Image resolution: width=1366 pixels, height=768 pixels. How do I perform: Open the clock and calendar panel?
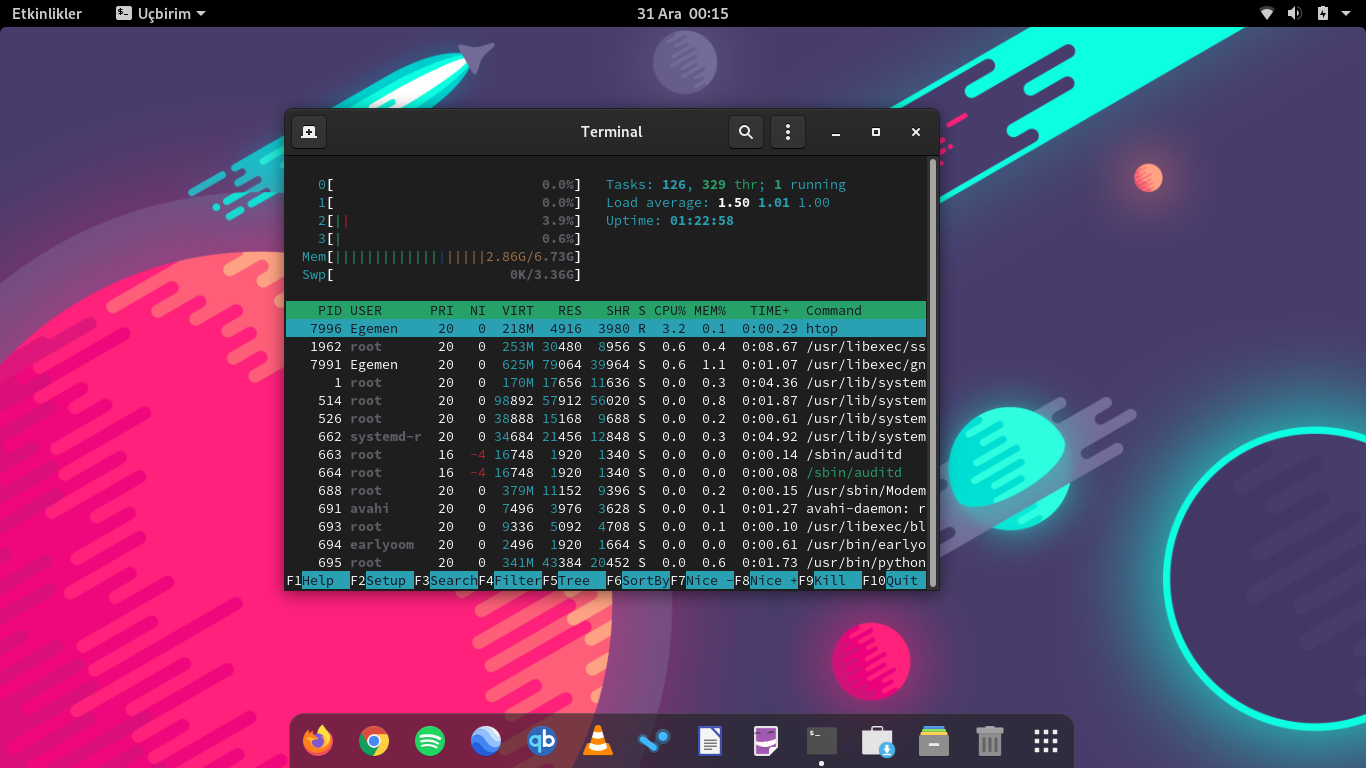coord(682,14)
